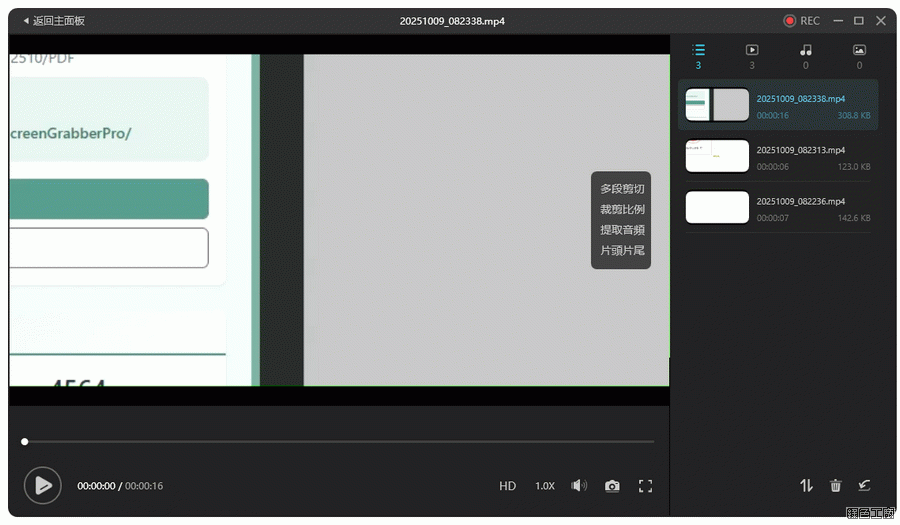
Task: Click the camera snapshot icon
Action: tap(612, 486)
